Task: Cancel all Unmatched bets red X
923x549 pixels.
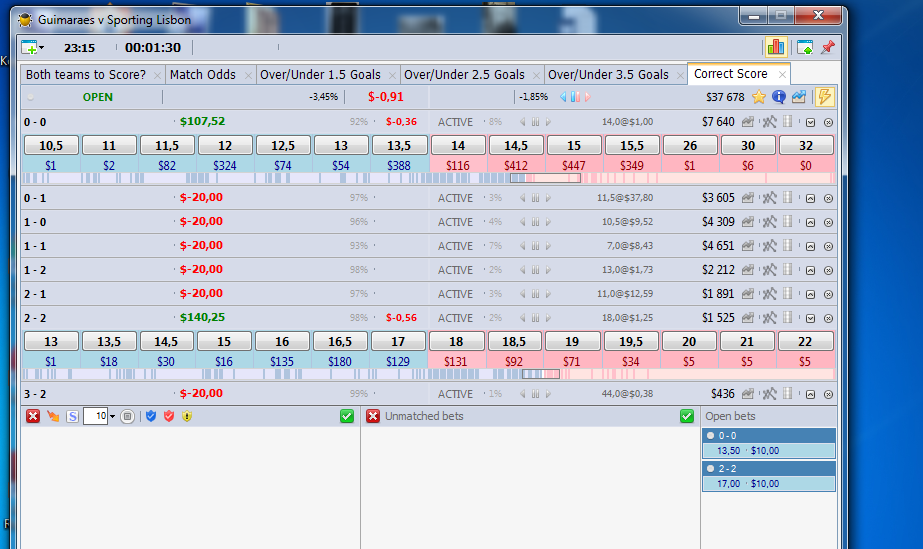Action: tap(373, 417)
